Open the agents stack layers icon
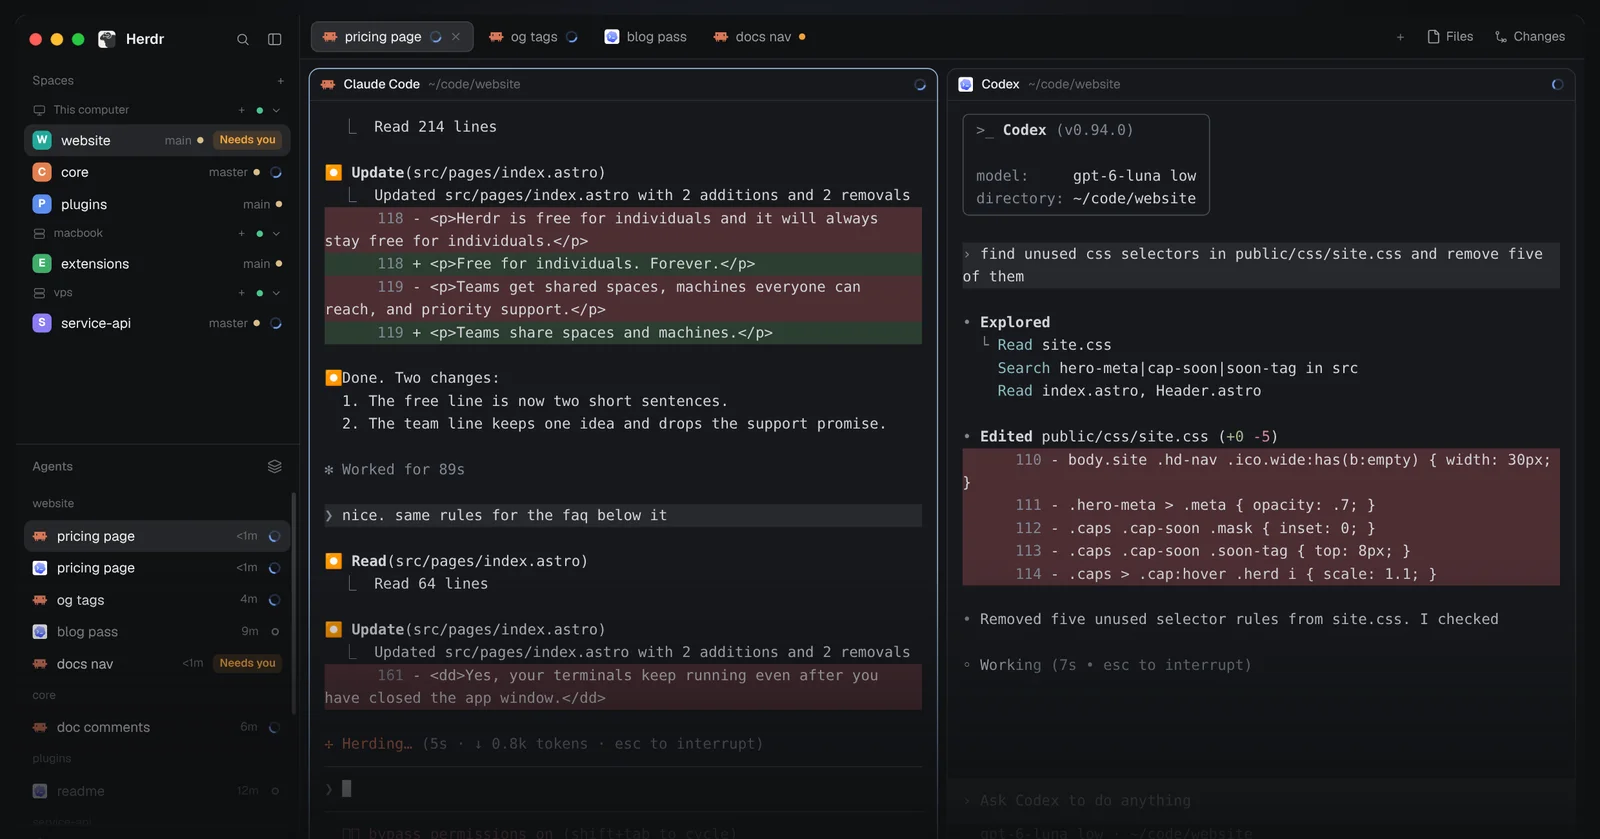The width and height of the screenshot is (1600, 839). coord(274,466)
